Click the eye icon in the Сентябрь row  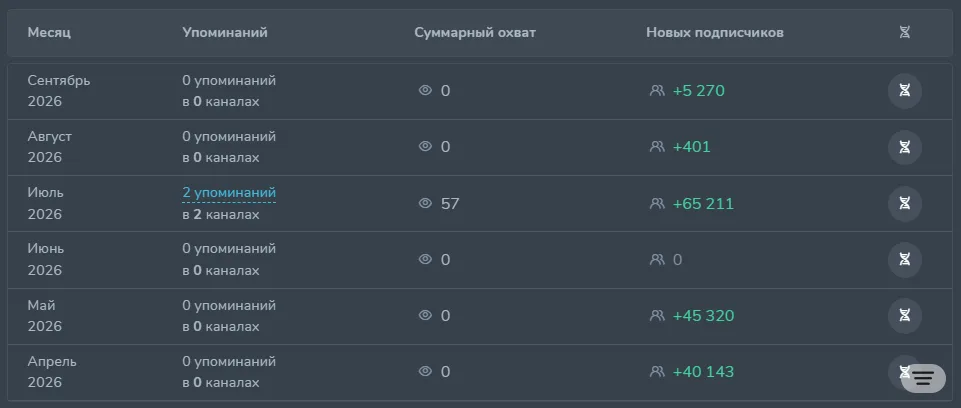(425, 91)
